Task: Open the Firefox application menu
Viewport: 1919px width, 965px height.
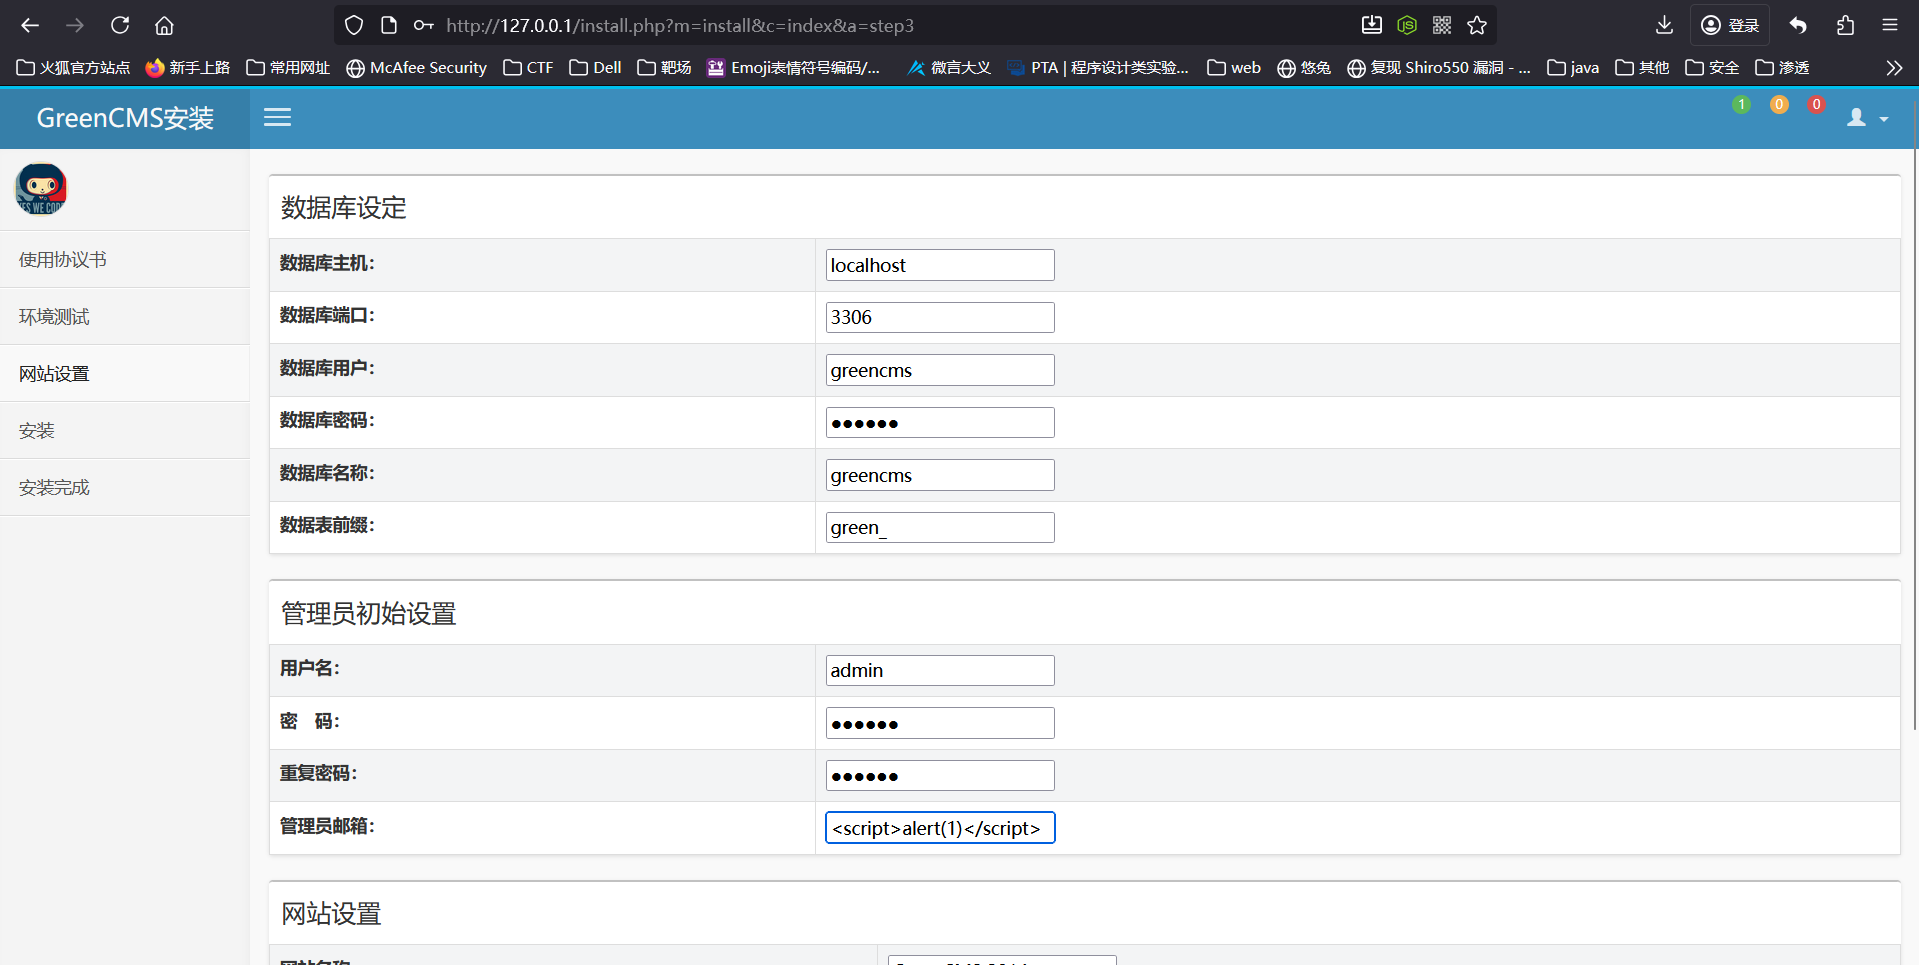Action: [1889, 25]
